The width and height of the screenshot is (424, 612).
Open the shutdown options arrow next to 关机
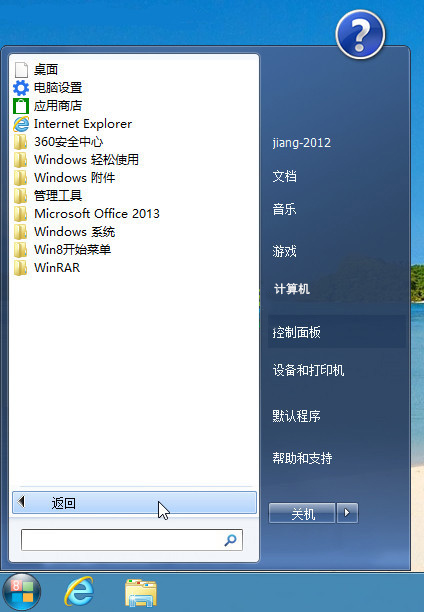347,512
